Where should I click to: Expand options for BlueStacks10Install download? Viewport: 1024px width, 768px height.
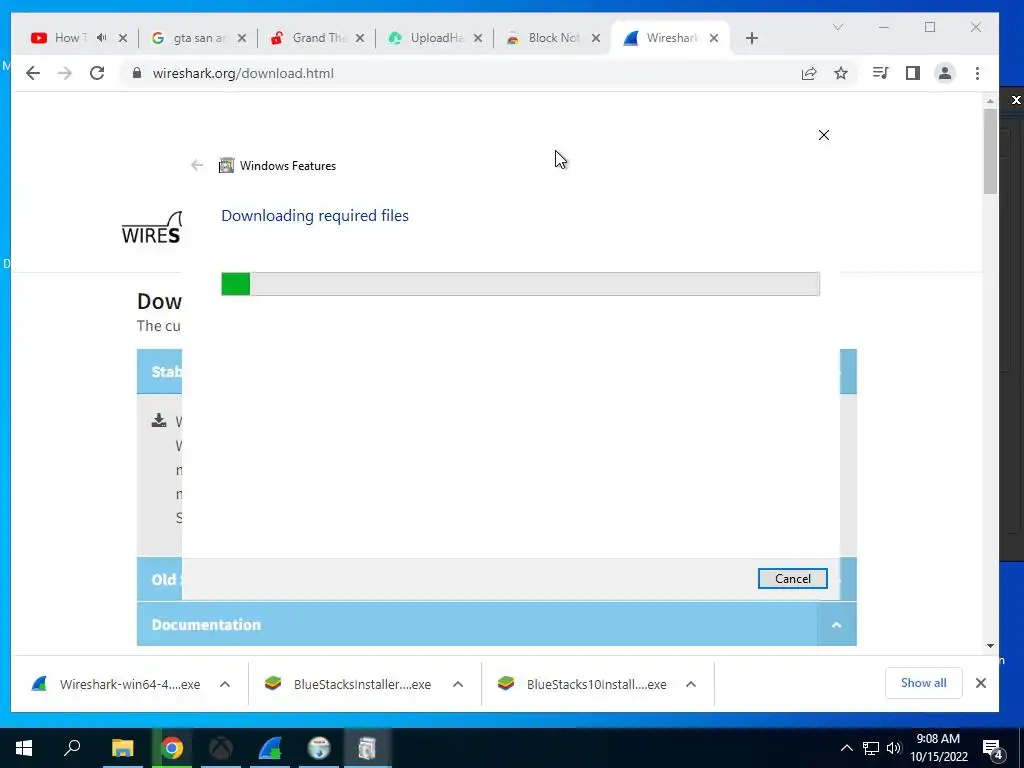coord(691,684)
